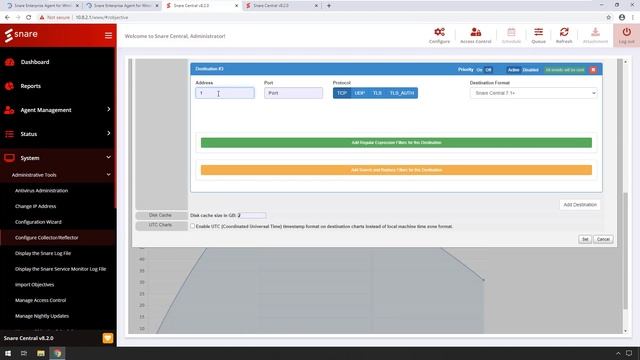640x360 pixels.
Task: Click the Status list icon
Action: (9, 134)
